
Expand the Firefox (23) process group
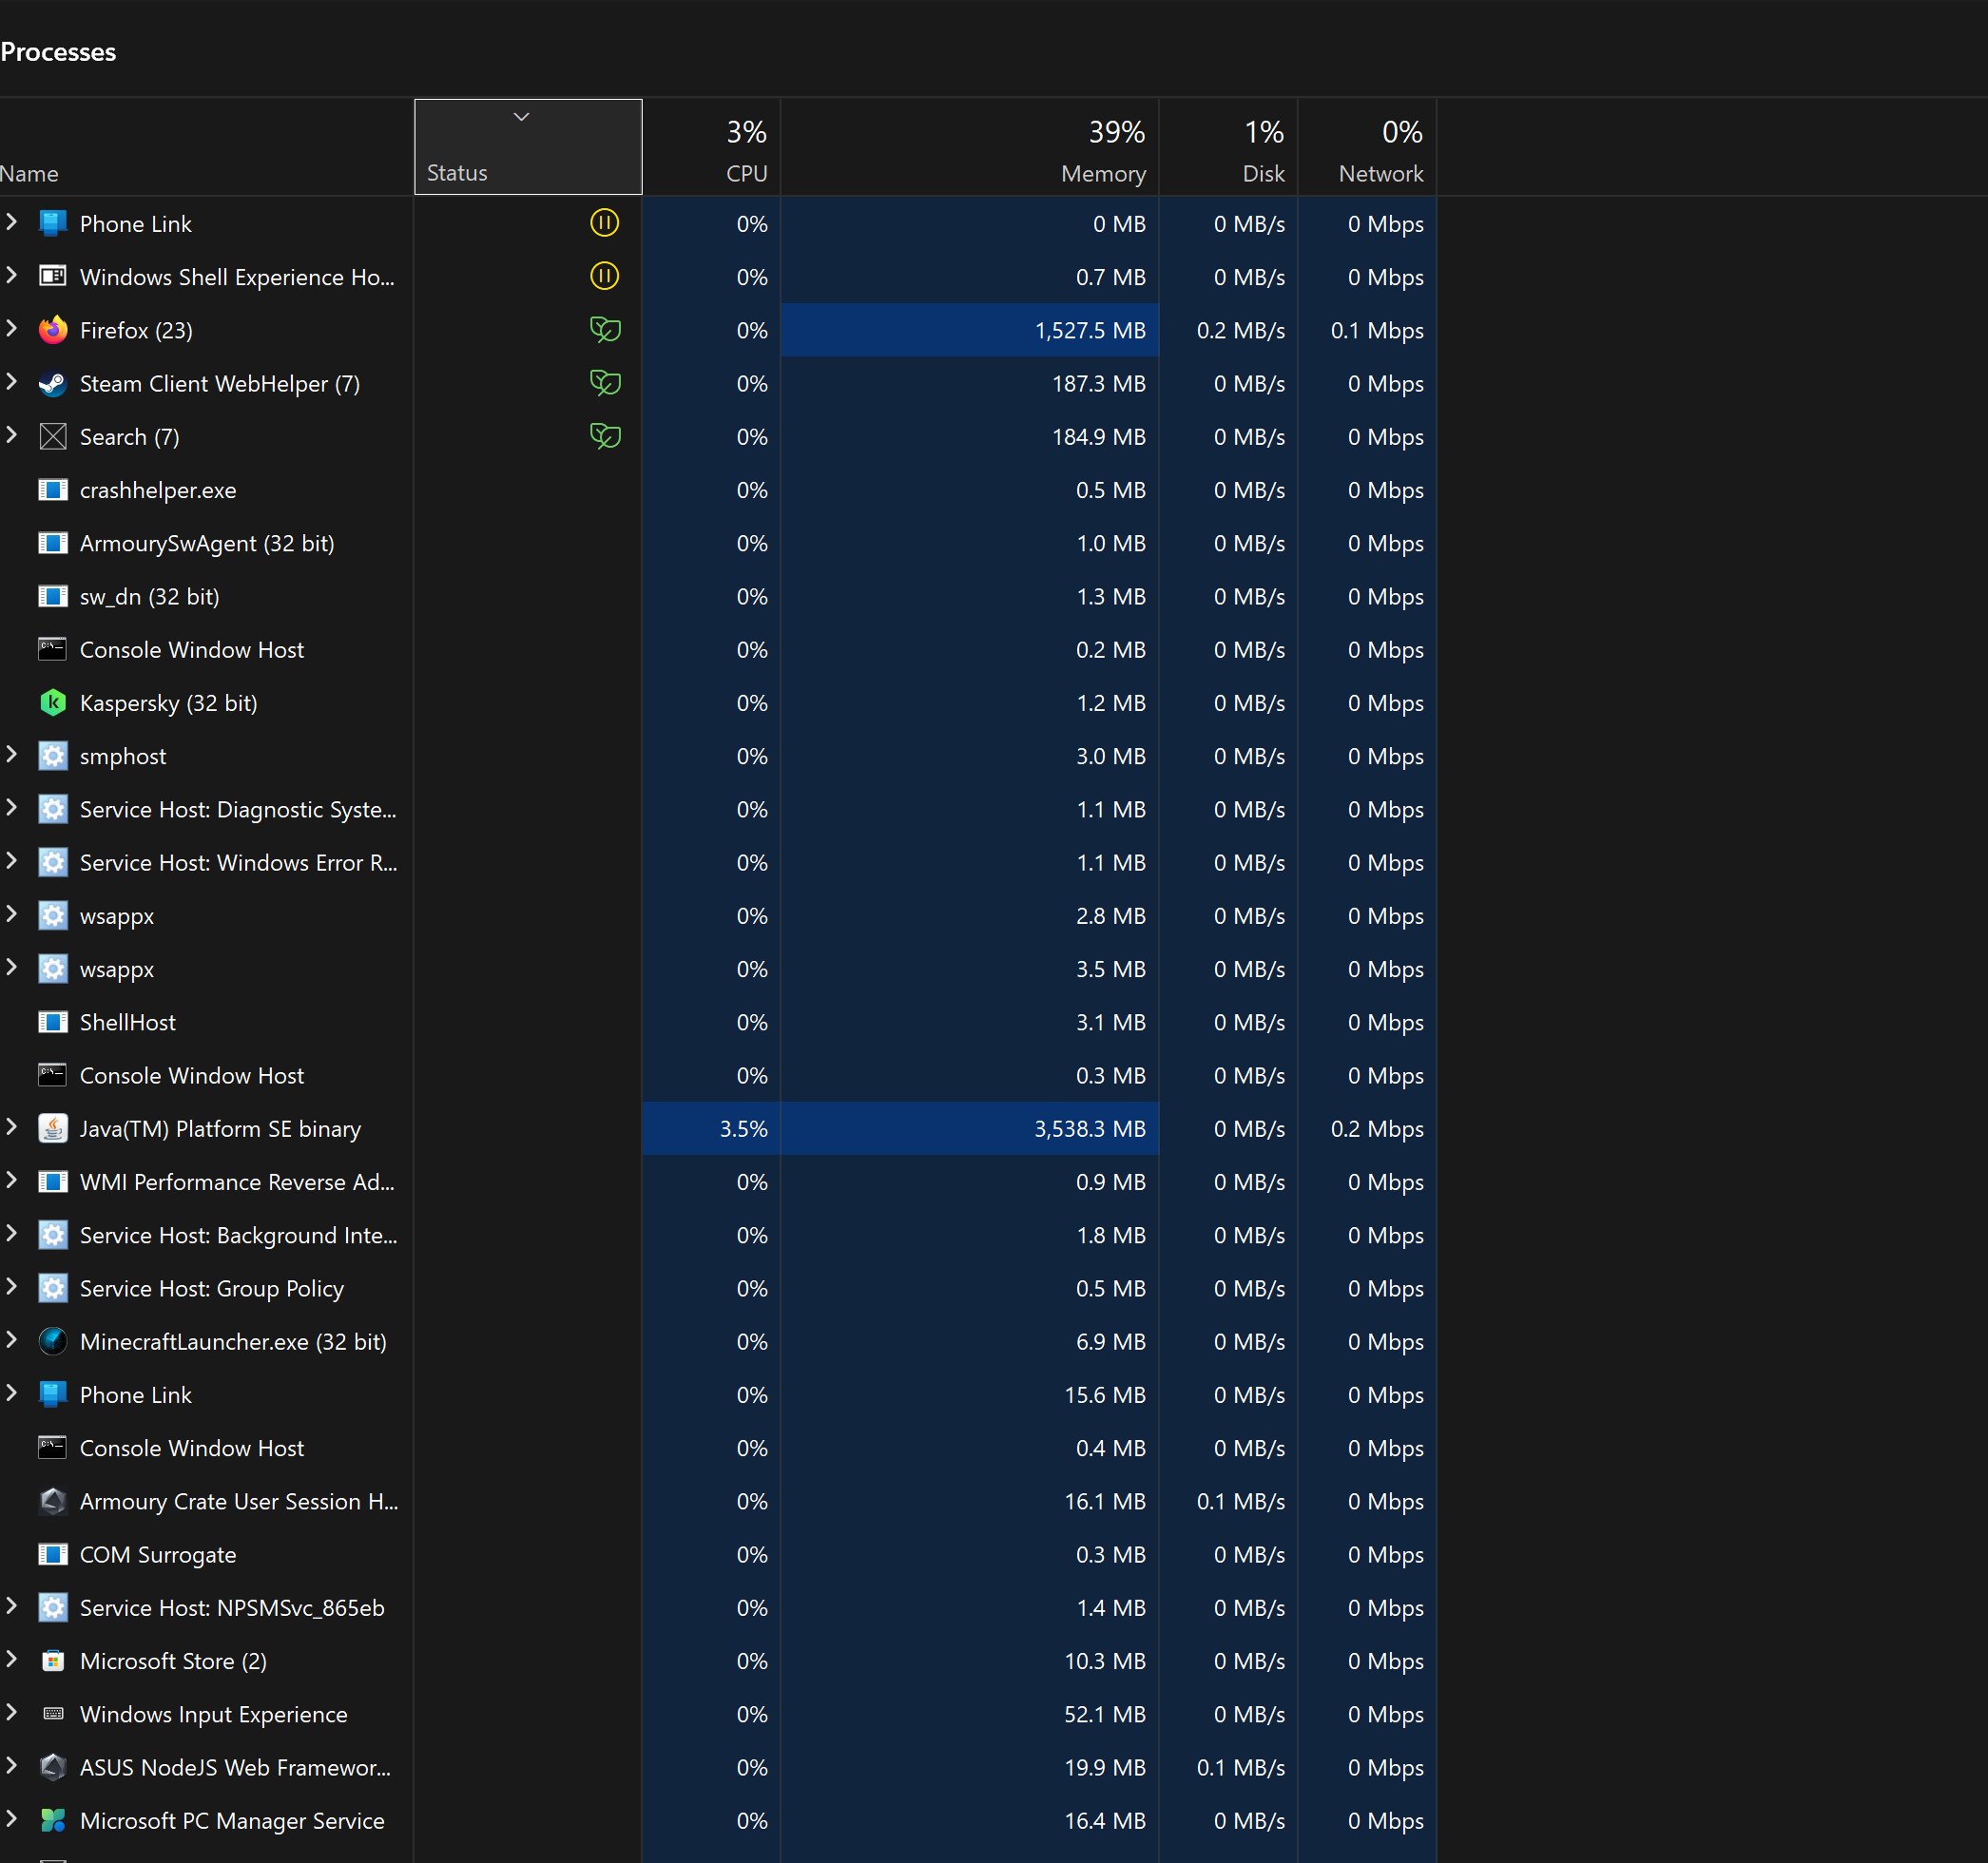coord(12,329)
